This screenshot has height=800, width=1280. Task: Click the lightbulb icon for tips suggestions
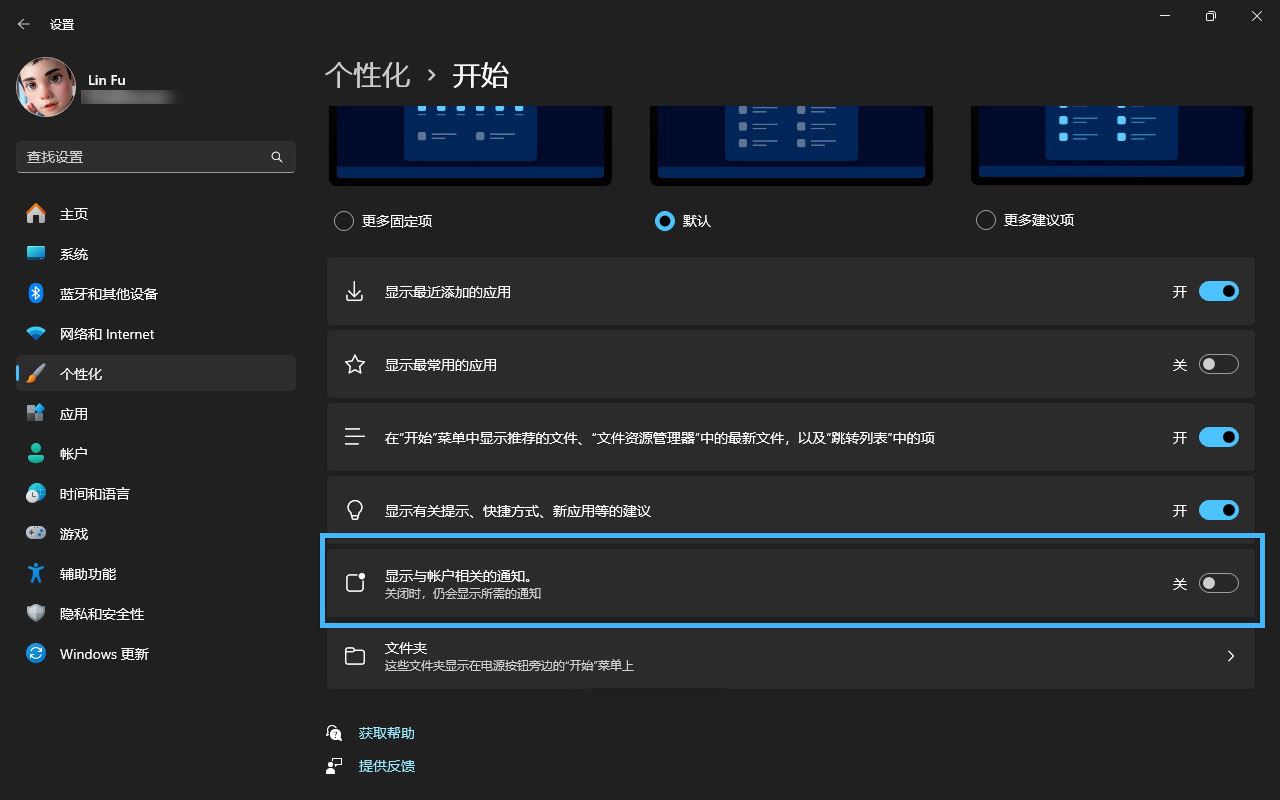coord(355,511)
